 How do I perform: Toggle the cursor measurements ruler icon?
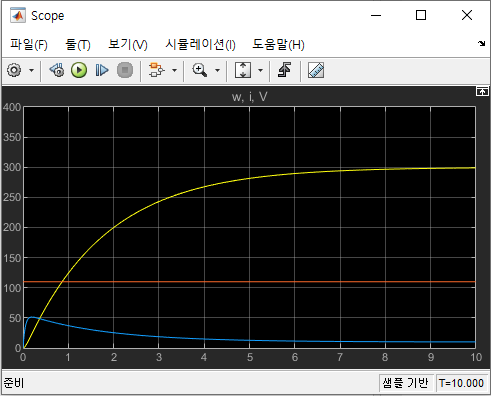(x=316, y=70)
